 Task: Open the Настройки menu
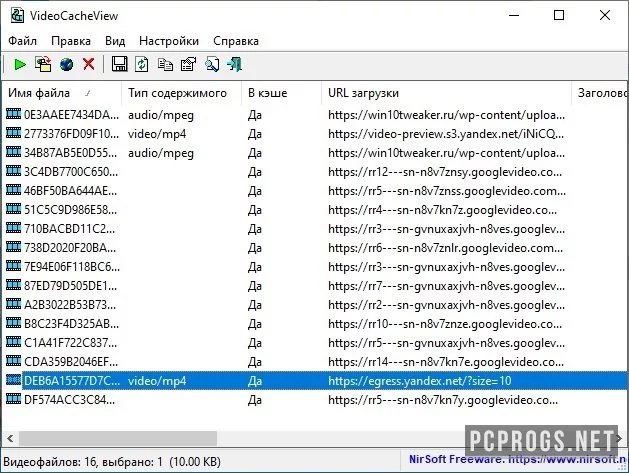[169, 41]
